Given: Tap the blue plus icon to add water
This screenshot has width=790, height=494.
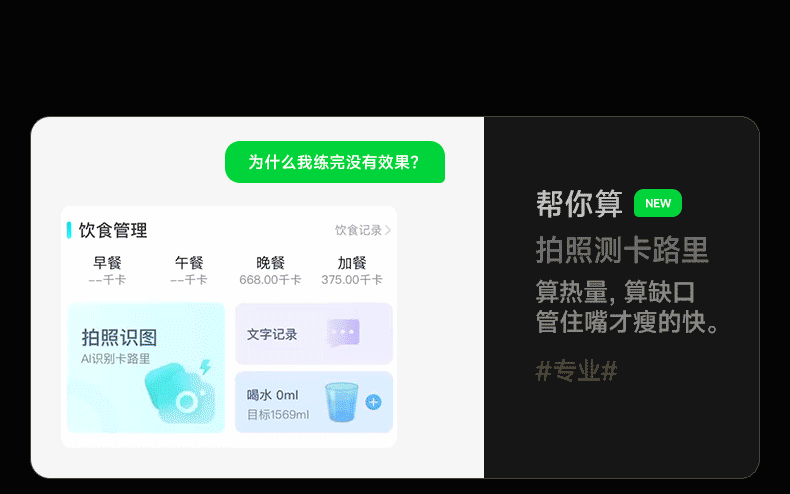Looking at the screenshot, I should tap(373, 402).
